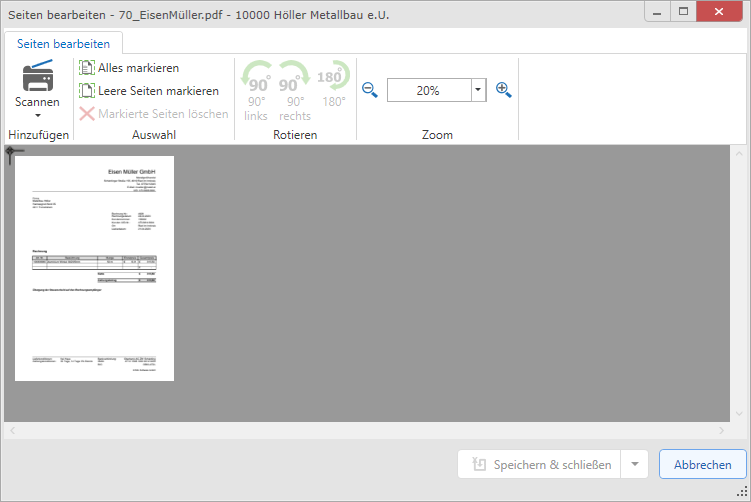Image resolution: width=751 pixels, height=502 pixels.
Task: Click Speichern & schließen button
Action: click(x=539, y=465)
